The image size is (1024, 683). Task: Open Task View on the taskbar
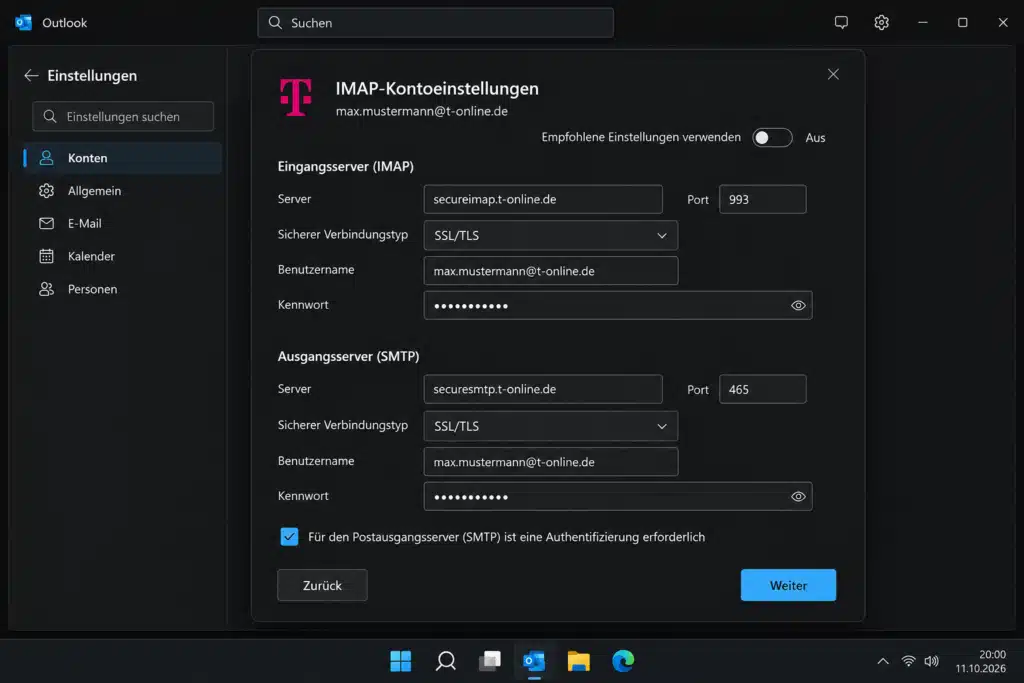point(490,661)
